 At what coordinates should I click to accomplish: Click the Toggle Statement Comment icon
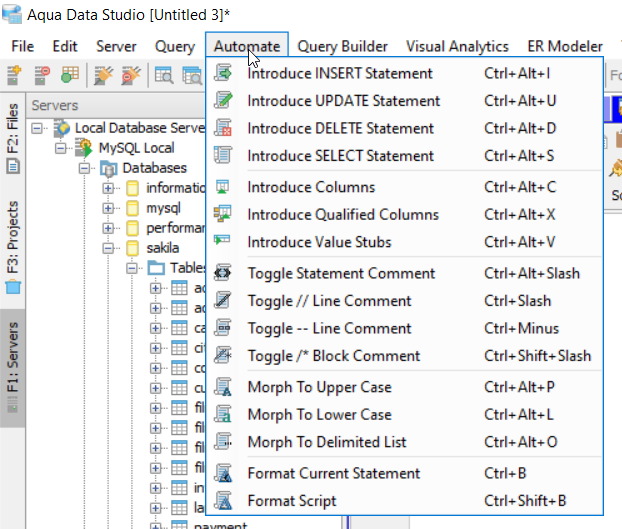[225, 274]
